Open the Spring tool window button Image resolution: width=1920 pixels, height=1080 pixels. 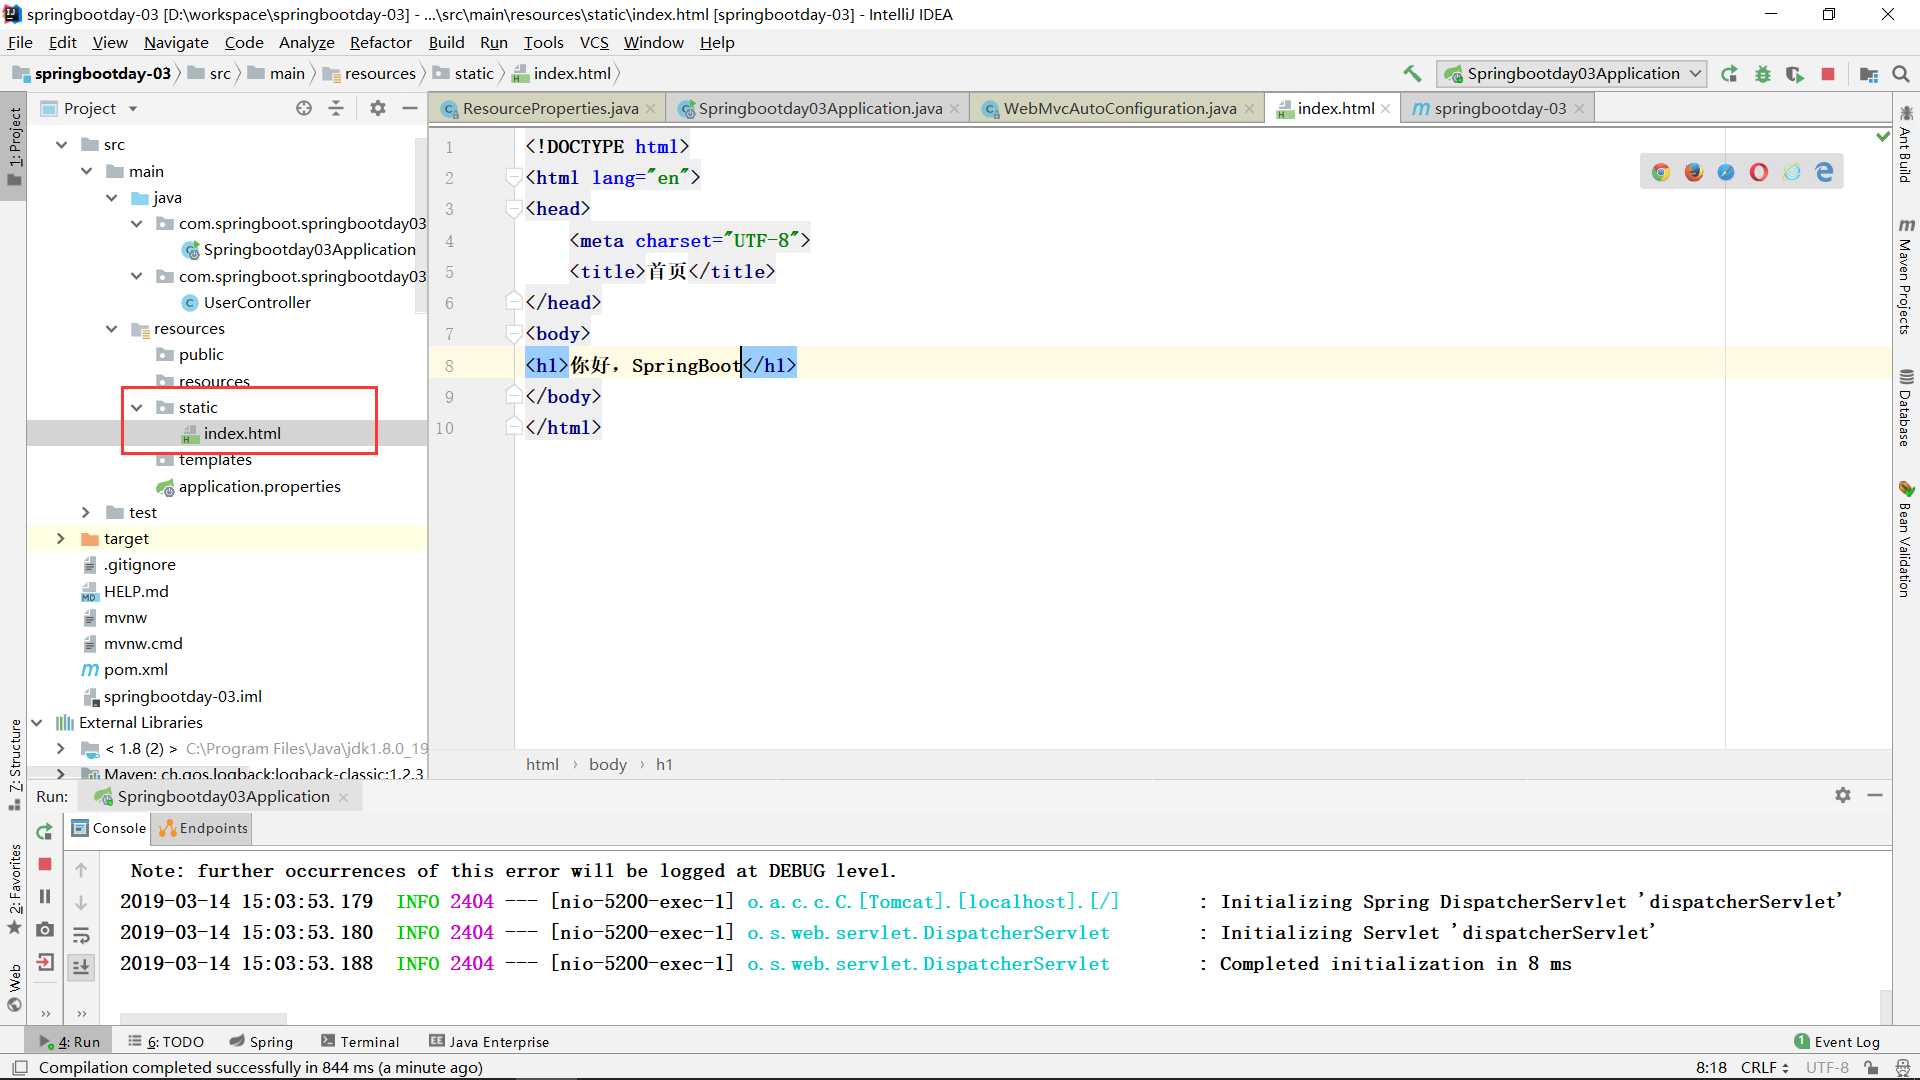click(x=261, y=1041)
